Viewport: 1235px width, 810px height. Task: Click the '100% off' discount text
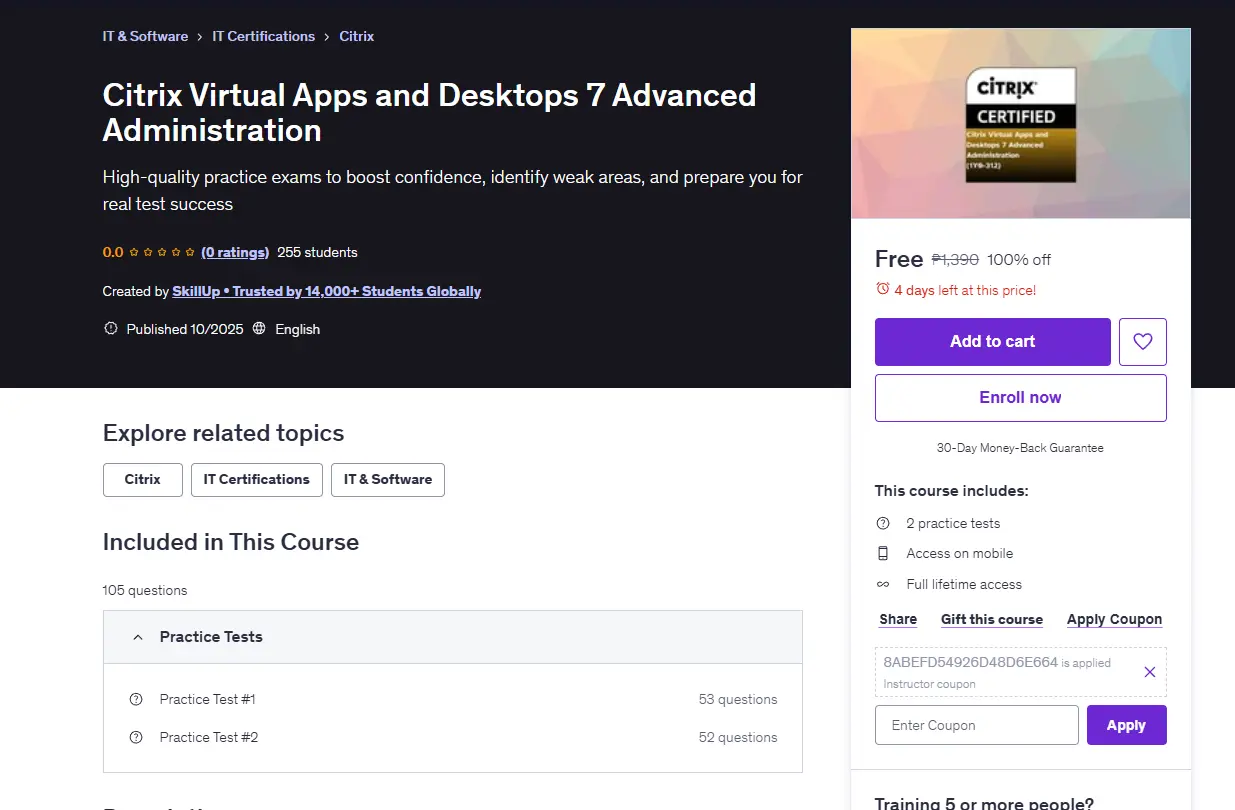point(1019,259)
